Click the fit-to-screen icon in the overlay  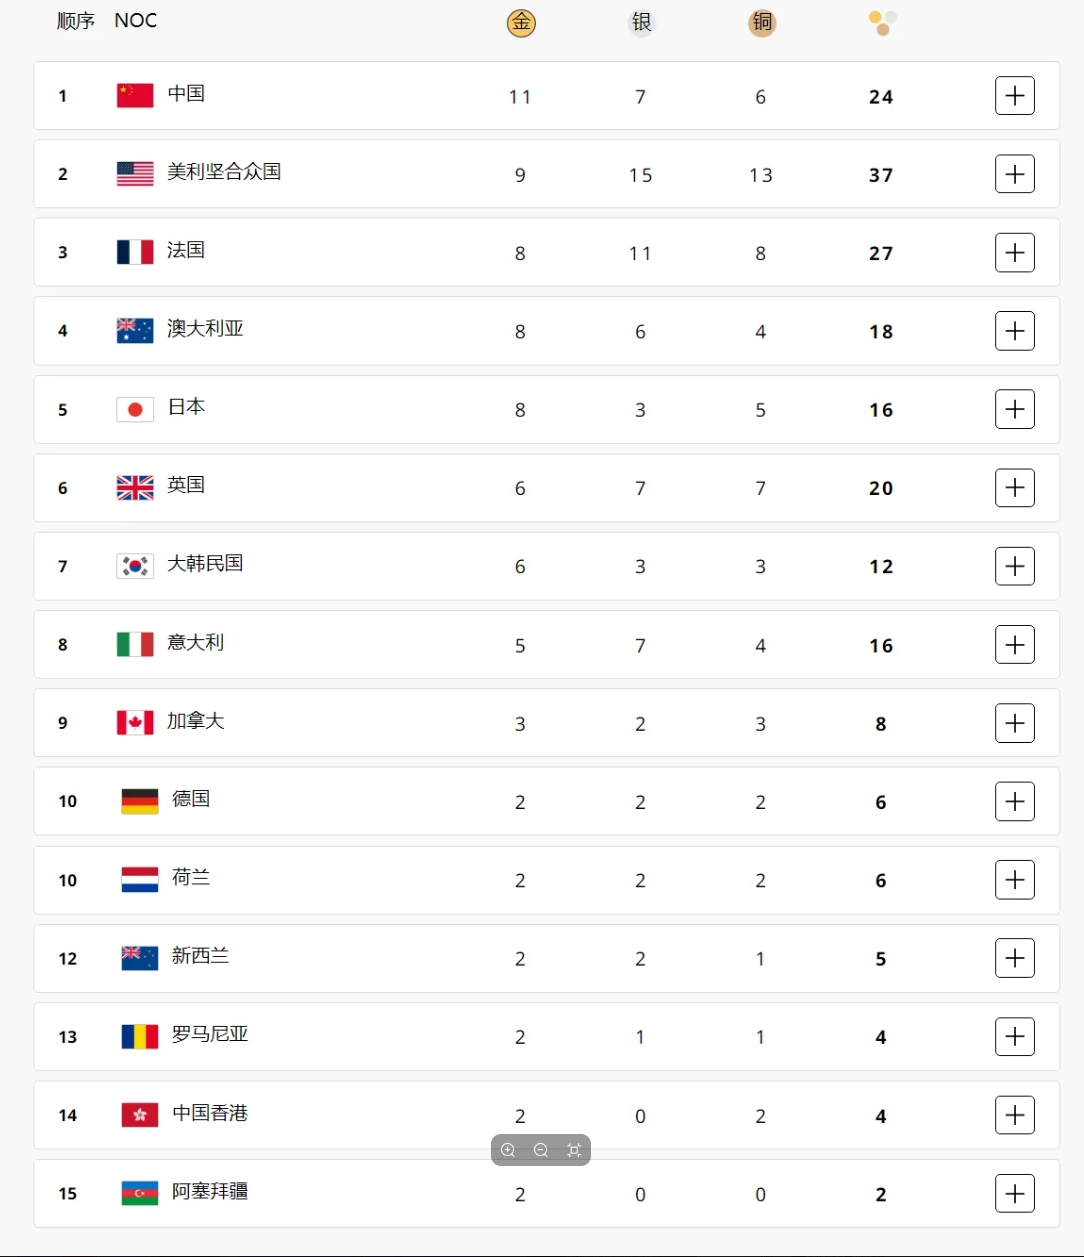(x=574, y=1150)
